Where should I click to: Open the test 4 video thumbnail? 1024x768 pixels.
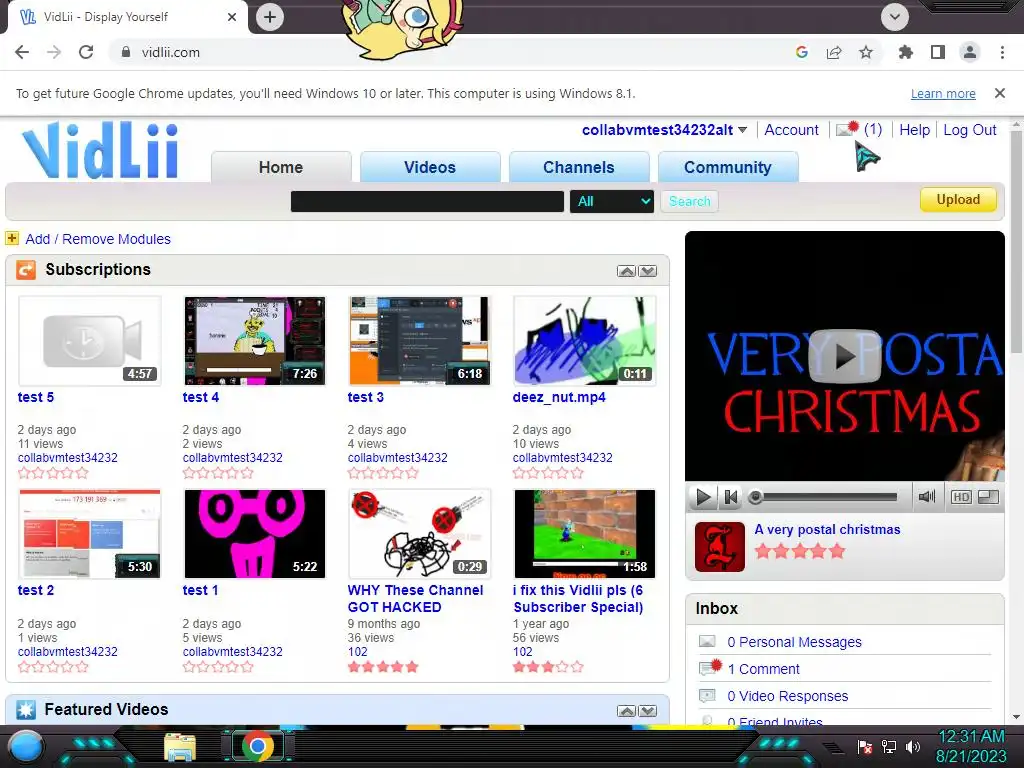click(x=255, y=340)
